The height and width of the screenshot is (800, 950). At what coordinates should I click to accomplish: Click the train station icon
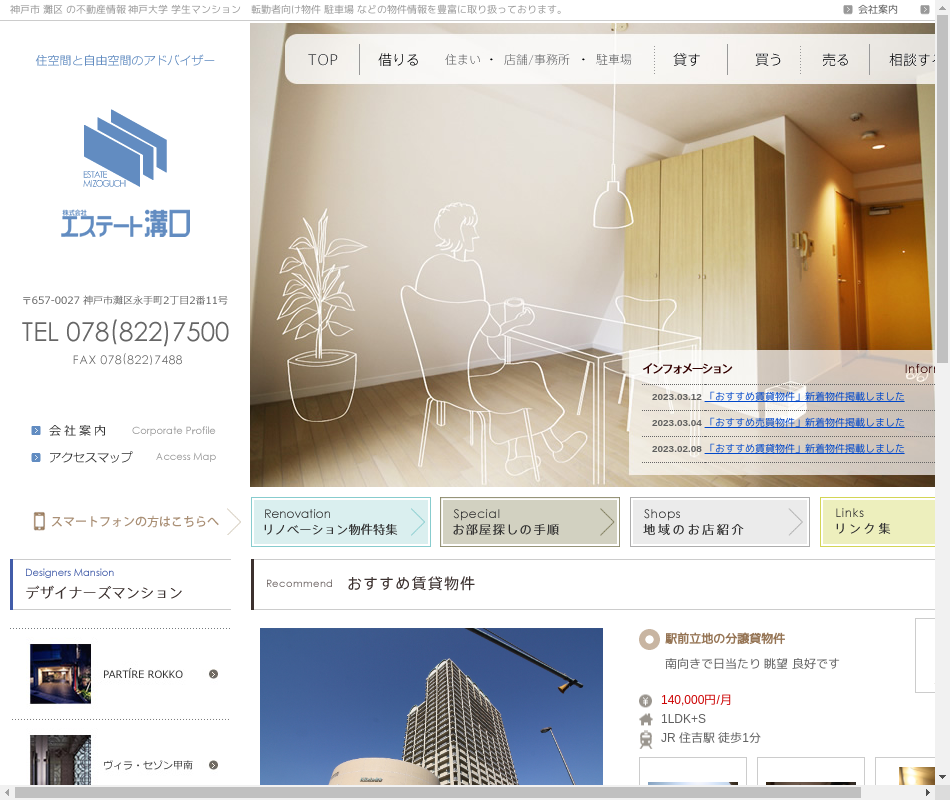(646, 739)
